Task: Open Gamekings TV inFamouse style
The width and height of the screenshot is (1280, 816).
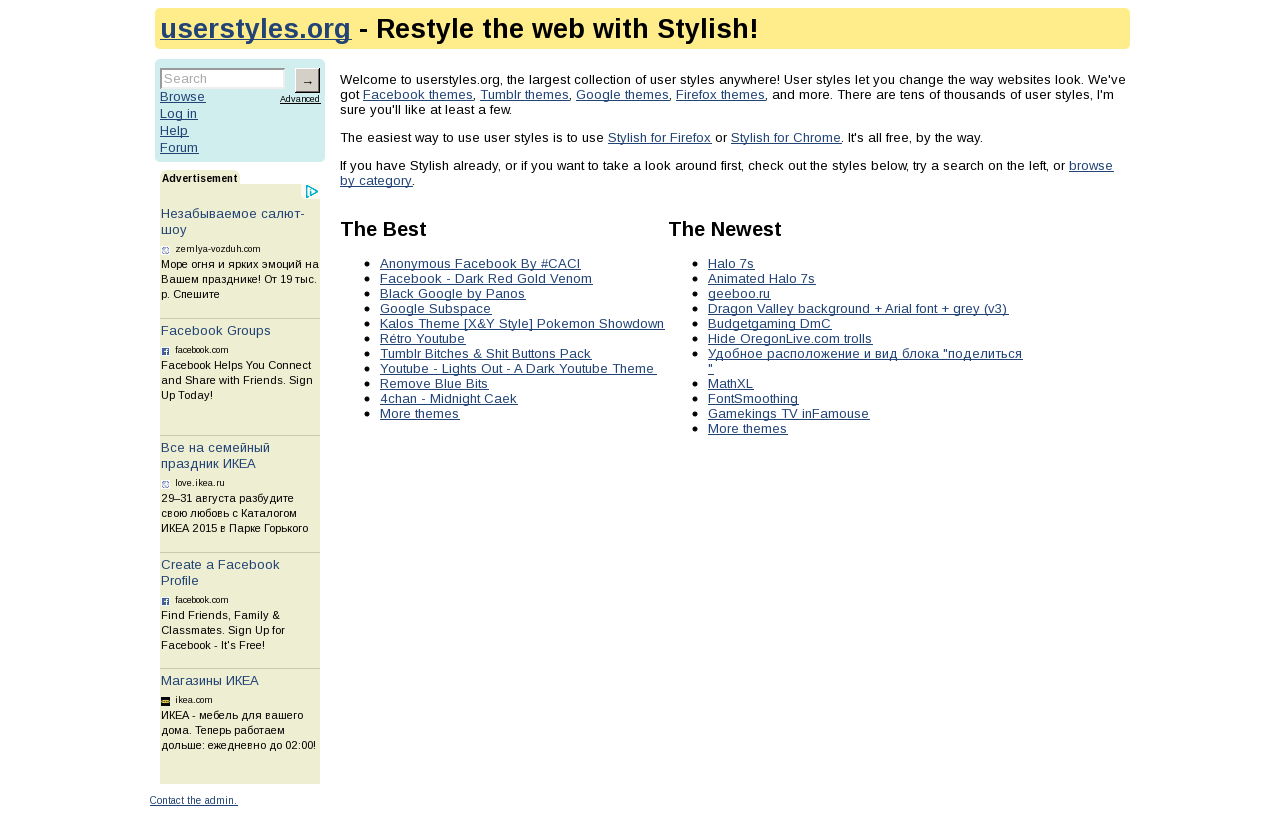Action: point(788,414)
